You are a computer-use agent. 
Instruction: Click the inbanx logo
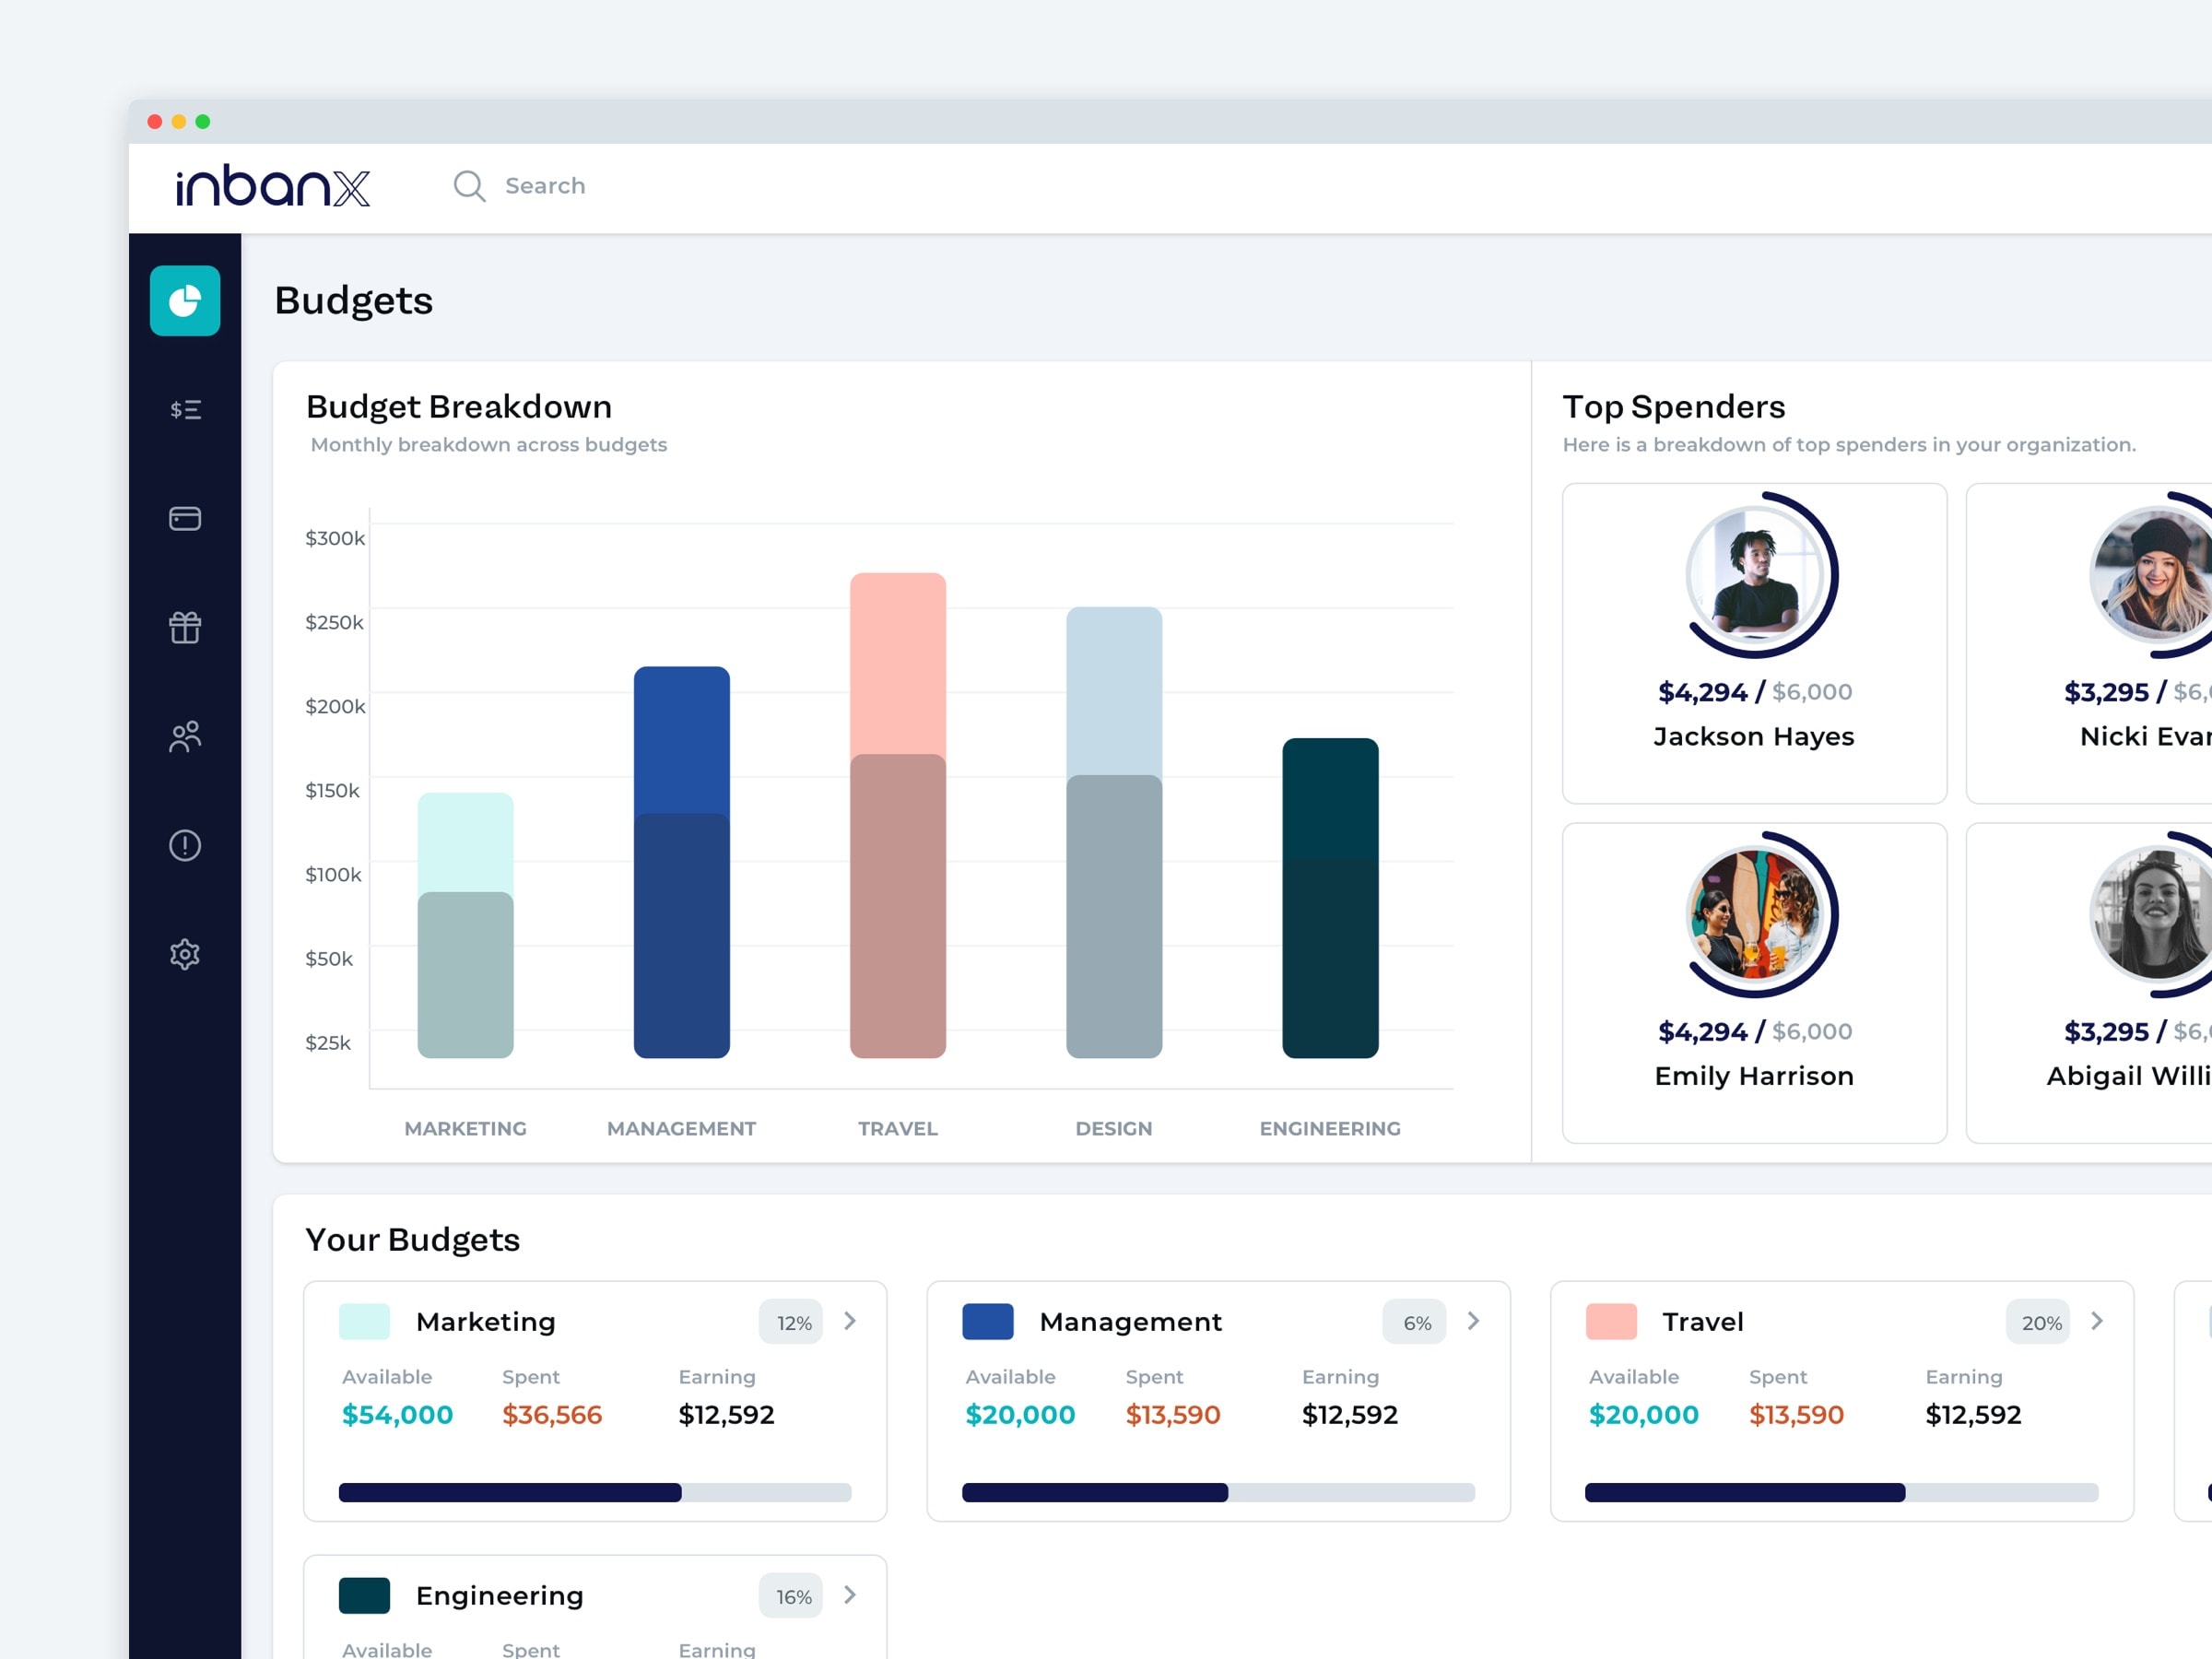(x=273, y=186)
